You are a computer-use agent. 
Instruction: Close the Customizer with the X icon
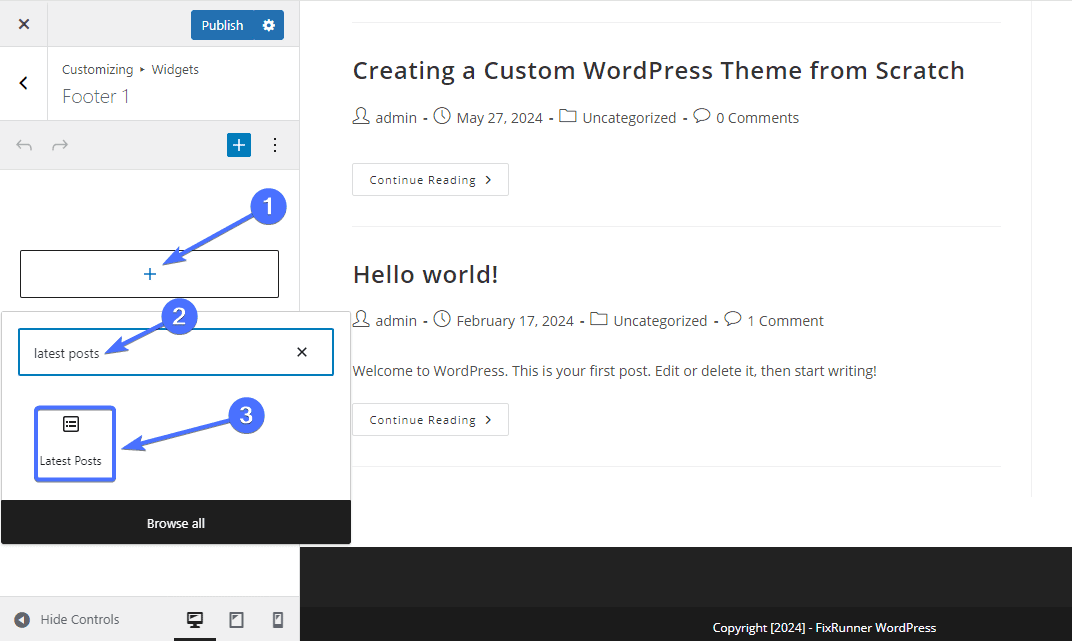[x=24, y=24]
